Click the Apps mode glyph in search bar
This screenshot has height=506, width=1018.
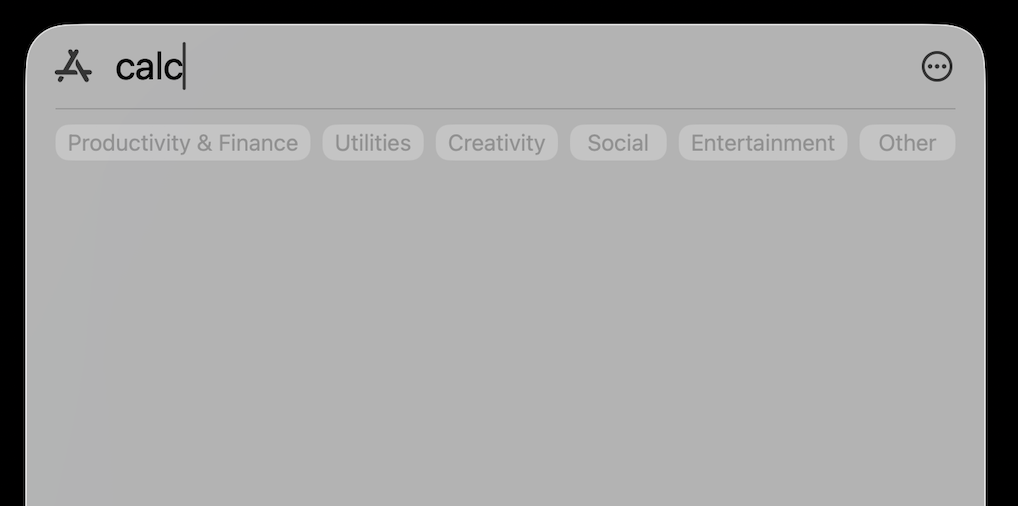point(73,66)
